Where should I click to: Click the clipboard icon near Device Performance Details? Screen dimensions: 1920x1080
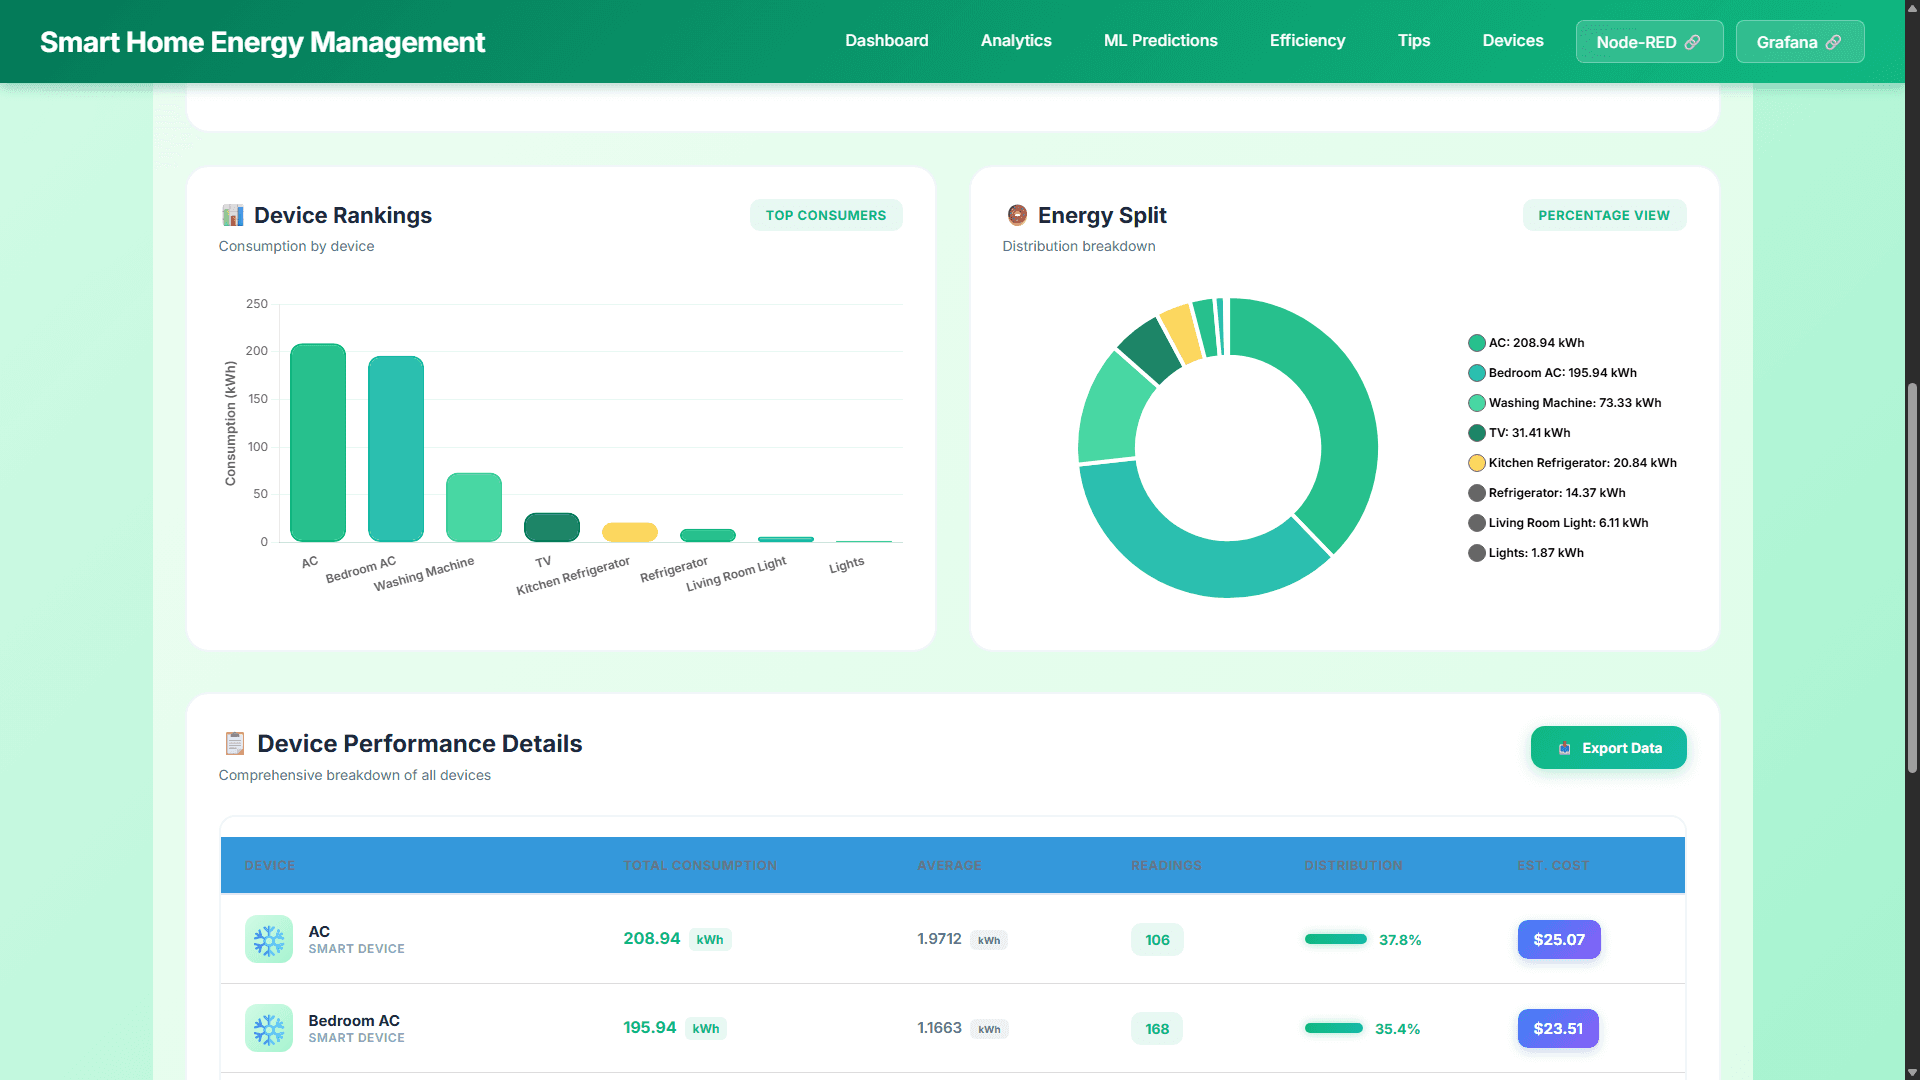coord(235,743)
